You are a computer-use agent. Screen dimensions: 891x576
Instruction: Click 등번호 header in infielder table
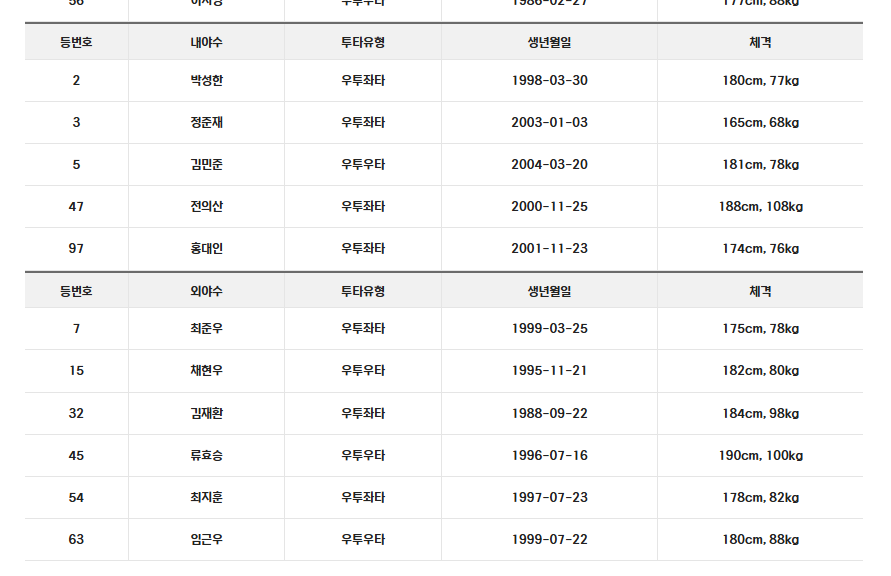tap(76, 43)
